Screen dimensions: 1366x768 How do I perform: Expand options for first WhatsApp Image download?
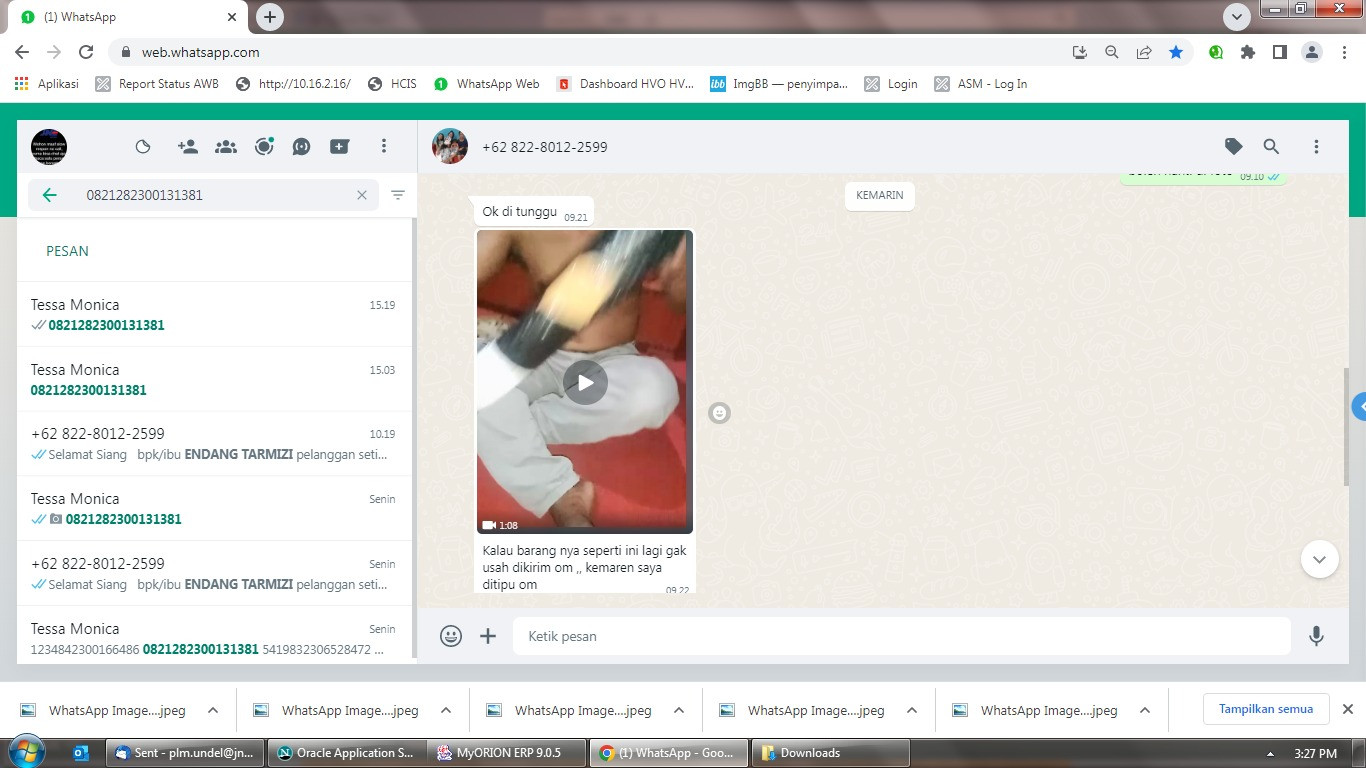[213, 710]
